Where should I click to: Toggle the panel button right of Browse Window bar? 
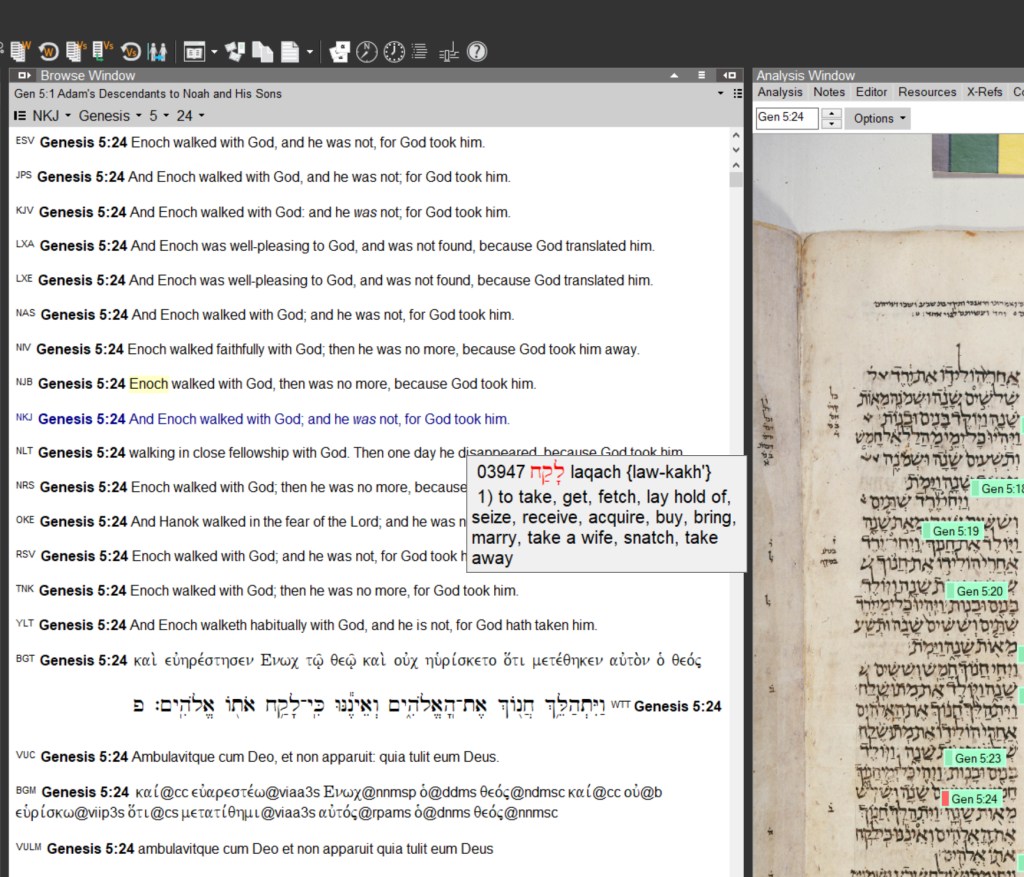(730, 76)
